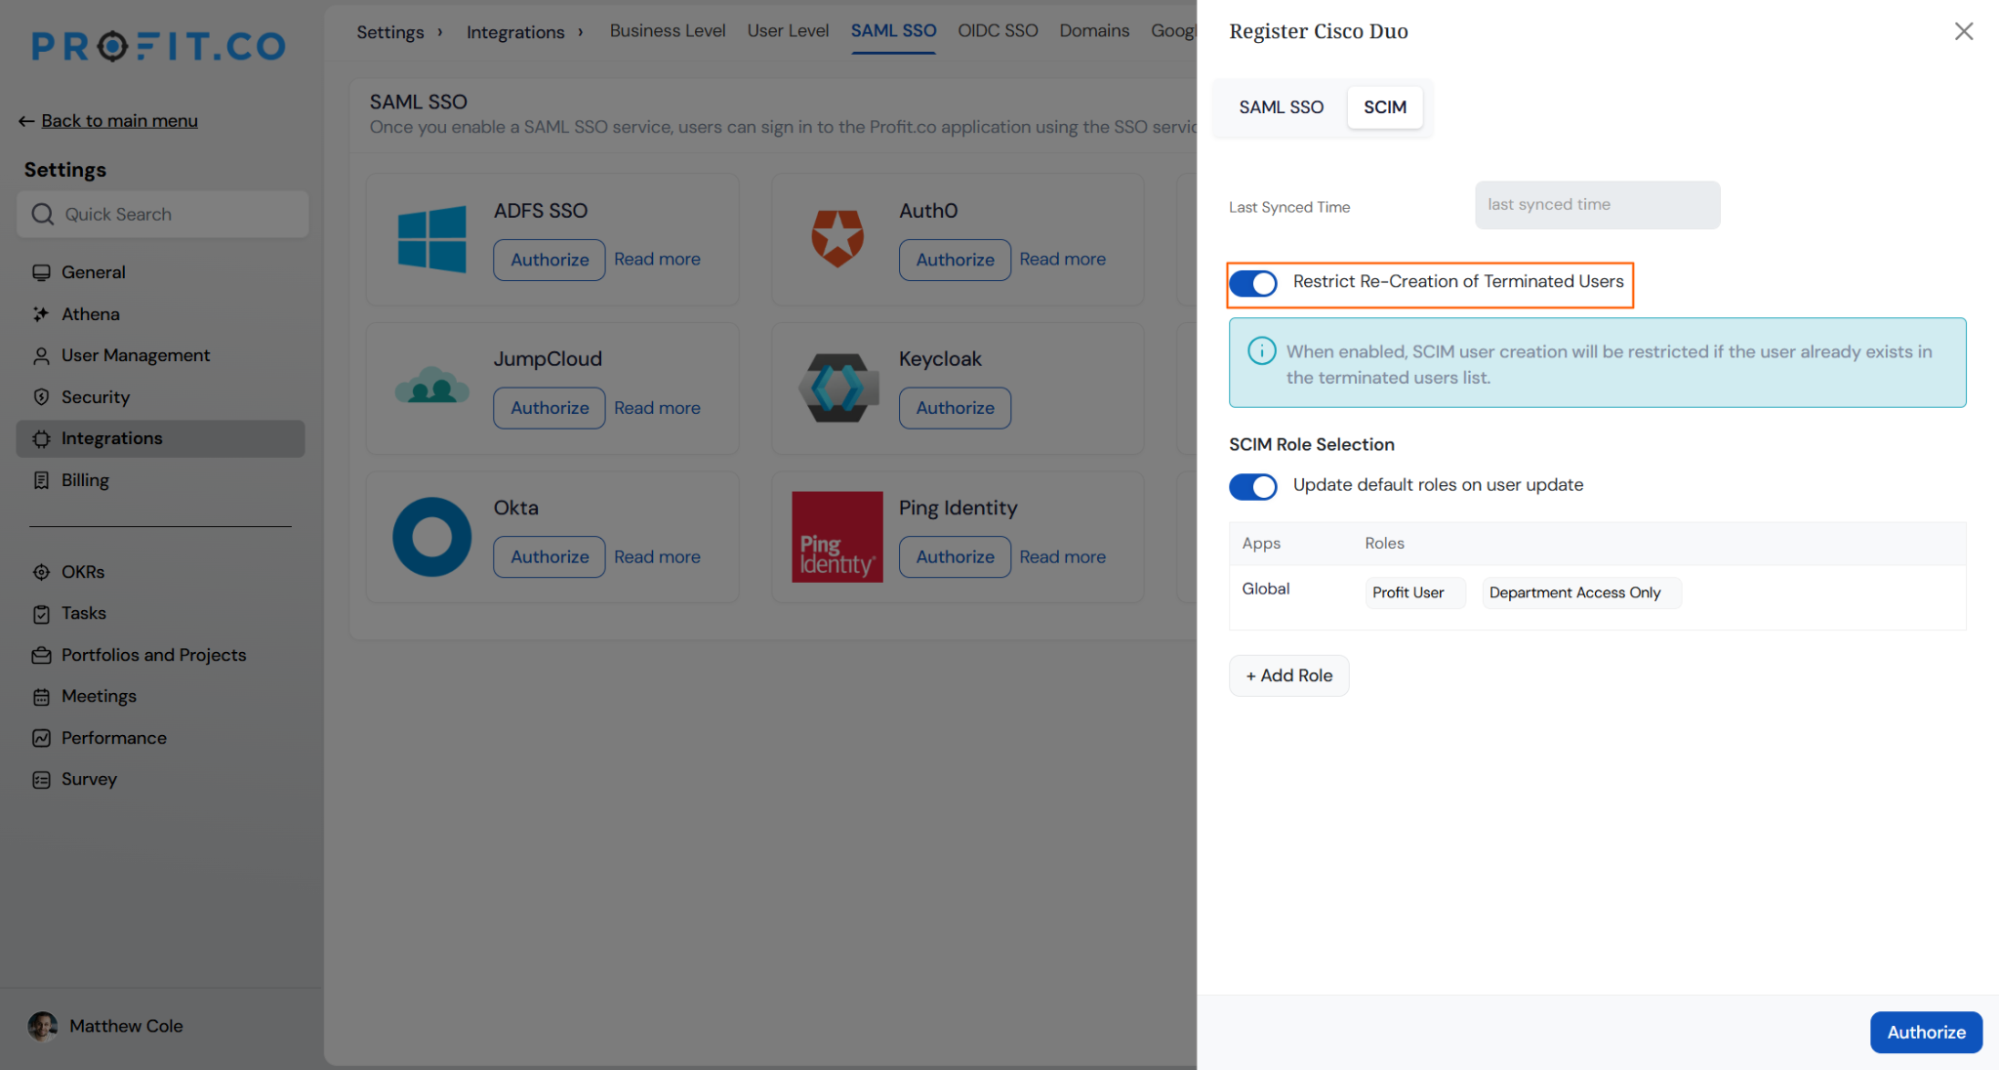Viewport: 1999px width, 1070px height.
Task: Click the Auth0 star shield logo
Action: (x=837, y=238)
